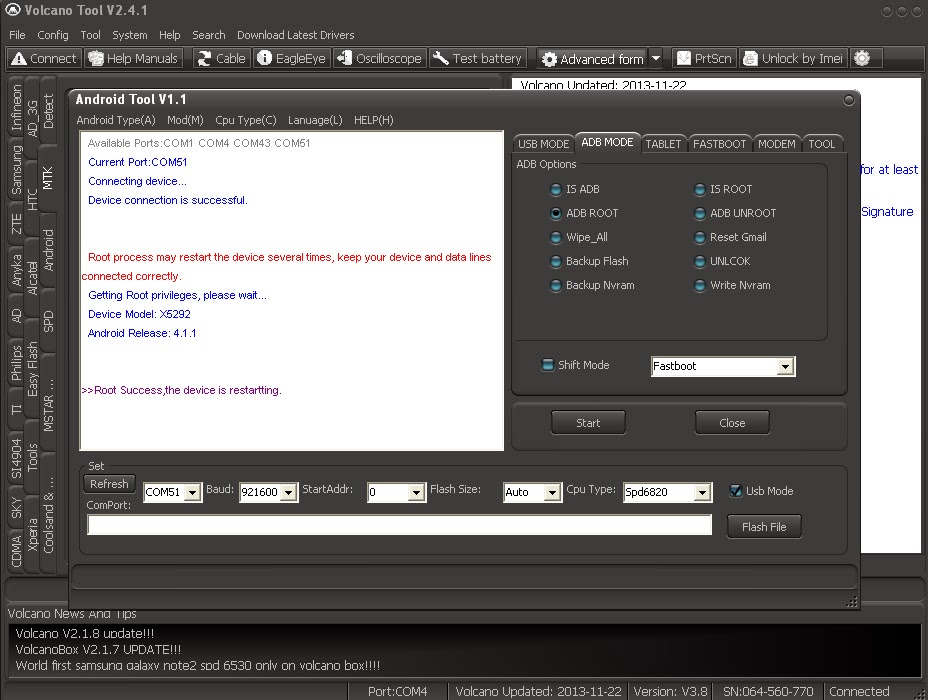The height and width of the screenshot is (700, 928).
Task: Select the Samsung vertical side tab
Action: 16,170
